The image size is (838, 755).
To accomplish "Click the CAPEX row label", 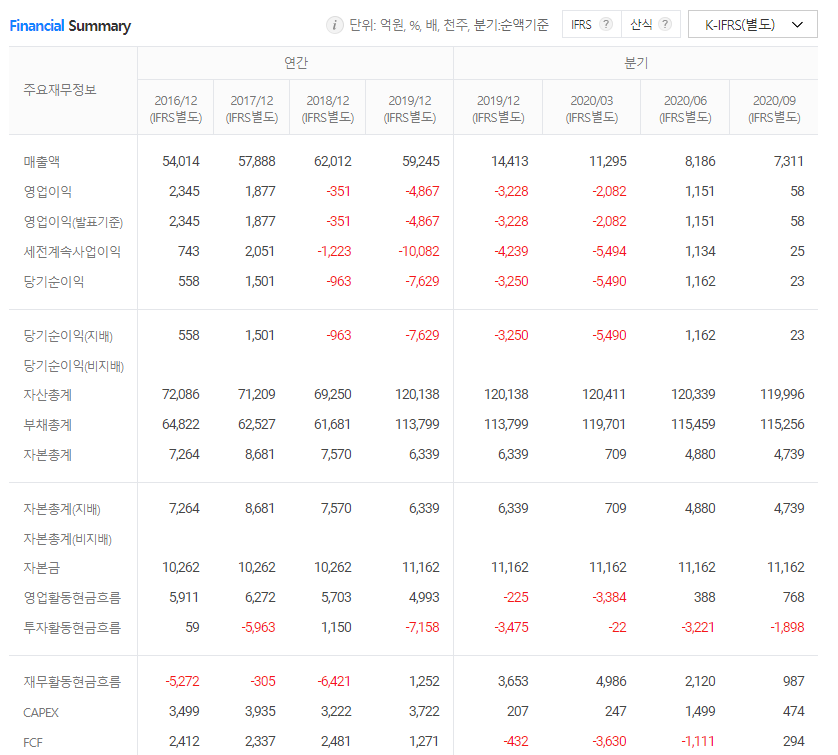I will point(41,712).
